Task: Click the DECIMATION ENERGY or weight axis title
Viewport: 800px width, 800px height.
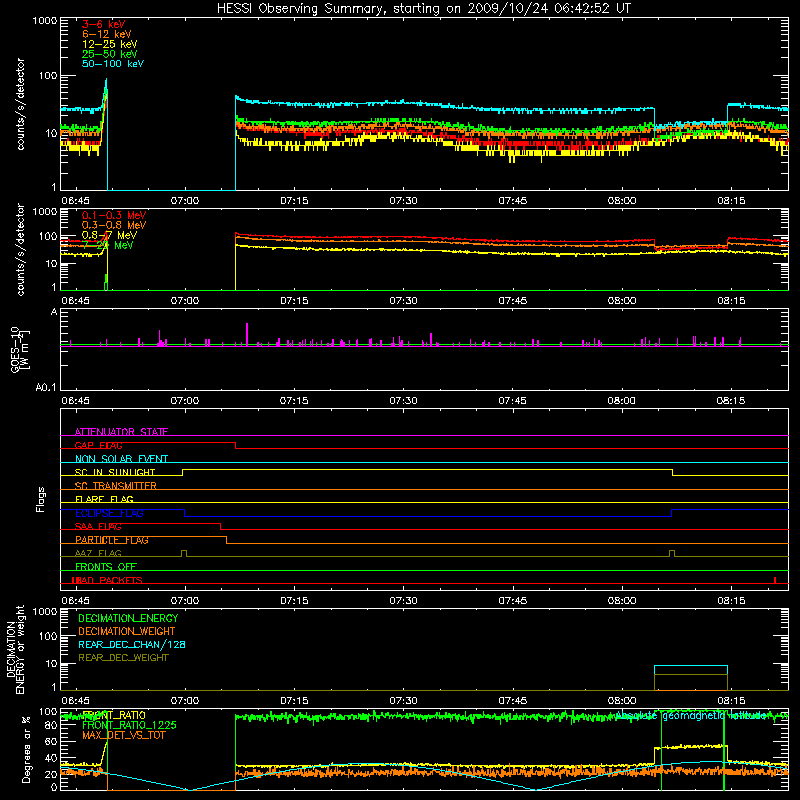Action: point(15,649)
